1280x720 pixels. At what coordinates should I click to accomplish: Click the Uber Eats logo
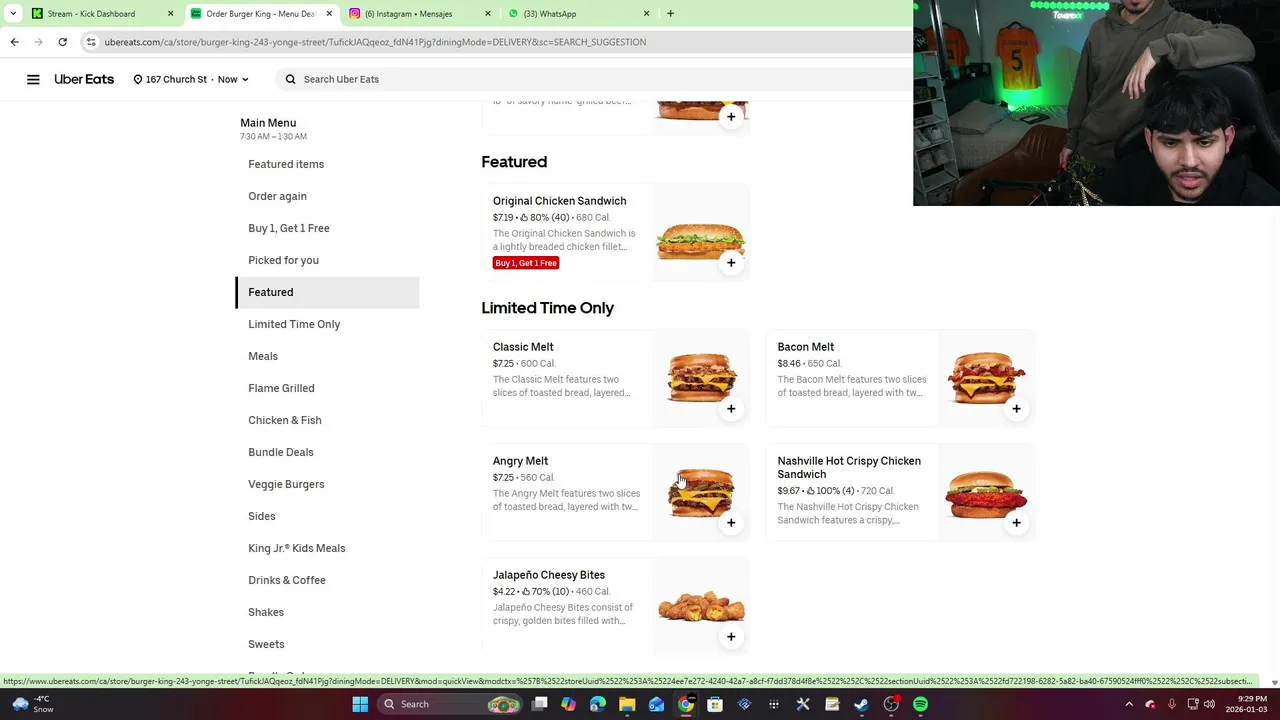(84, 79)
